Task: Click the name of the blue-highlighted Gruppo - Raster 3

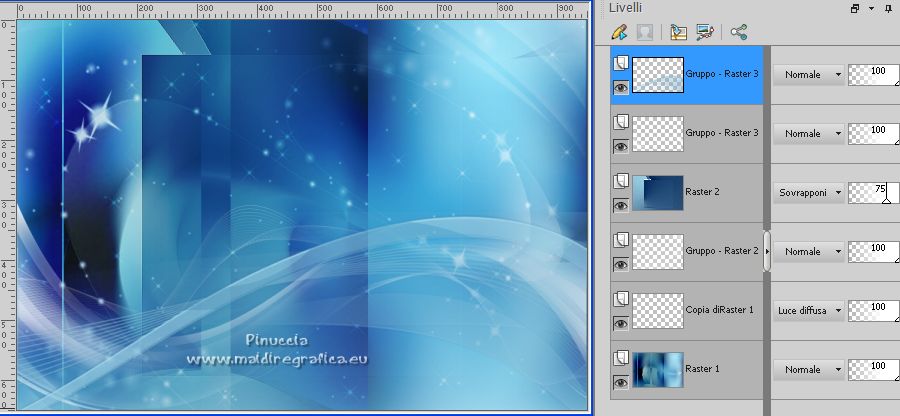Action: (x=722, y=73)
